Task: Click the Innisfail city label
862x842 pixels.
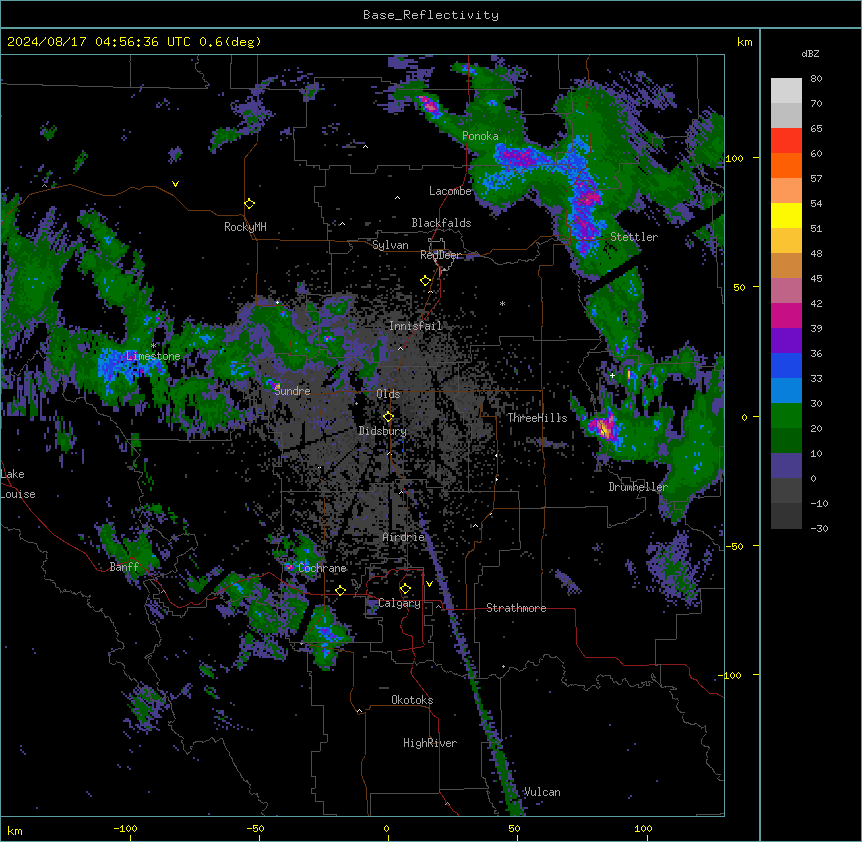Action: tap(415, 326)
